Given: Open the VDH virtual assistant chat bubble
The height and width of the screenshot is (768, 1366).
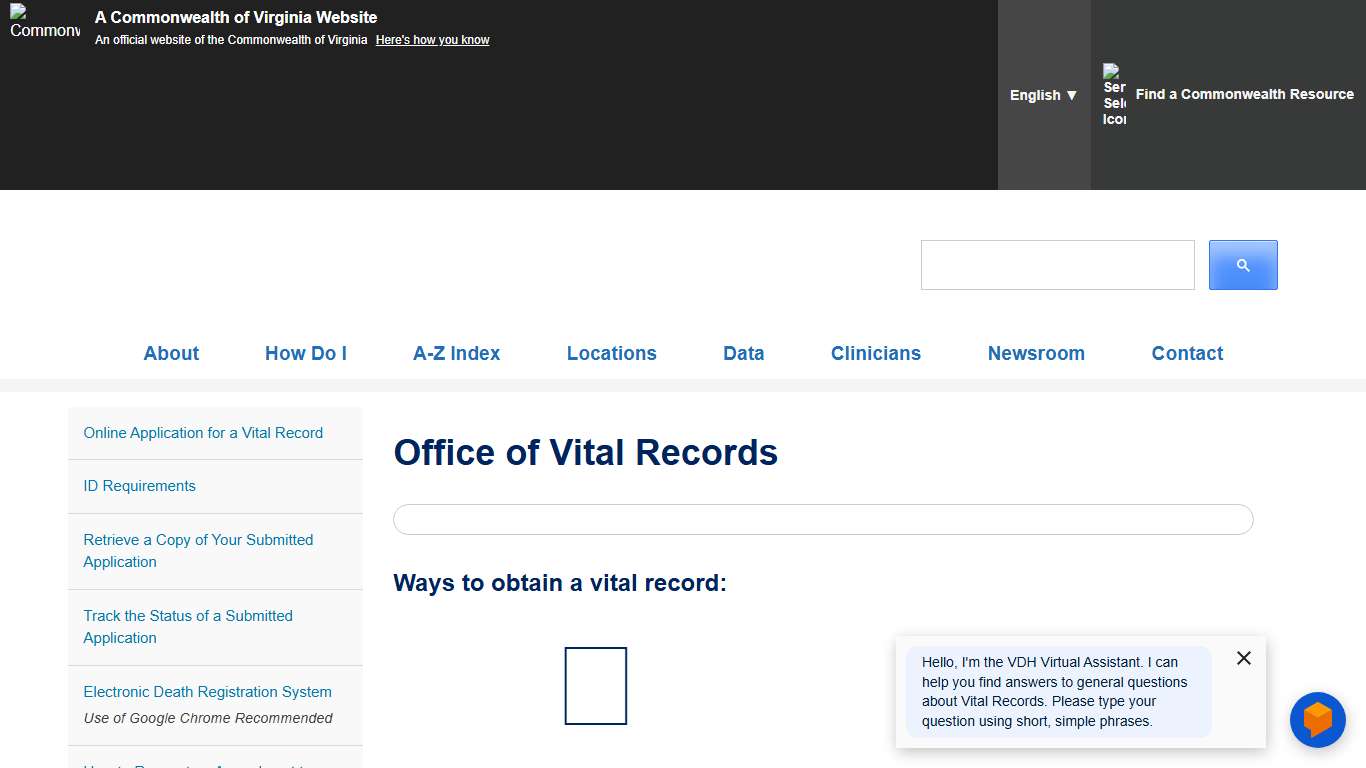Looking at the screenshot, I should (1318, 720).
